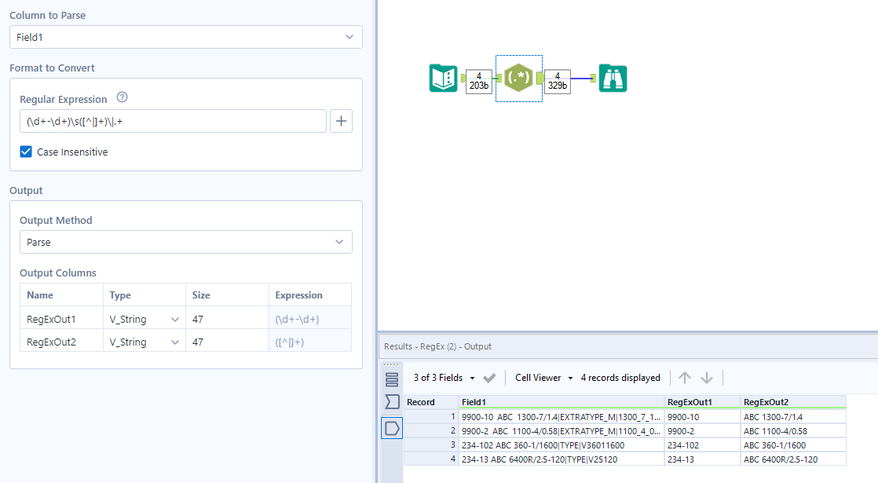Show results metadata list view icon
878x483 pixels.
[392, 379]
